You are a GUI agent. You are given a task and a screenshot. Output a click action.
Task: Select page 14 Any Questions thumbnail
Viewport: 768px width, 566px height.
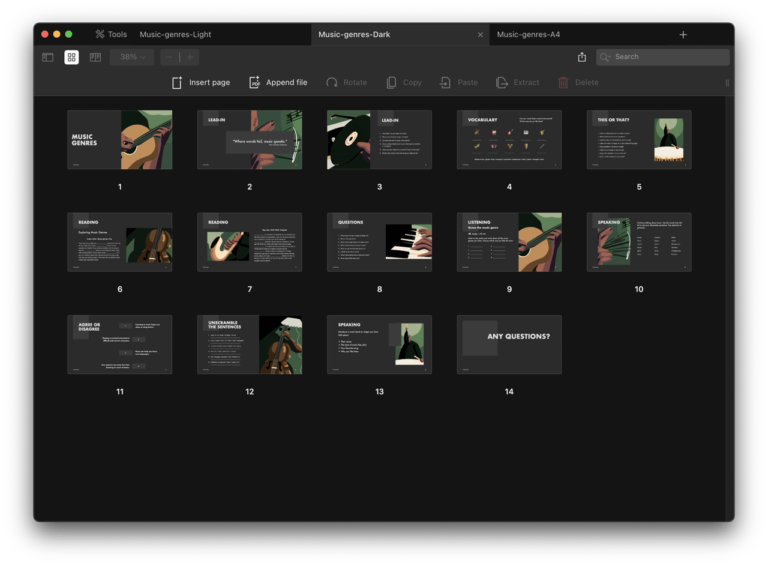pos(509,345)
